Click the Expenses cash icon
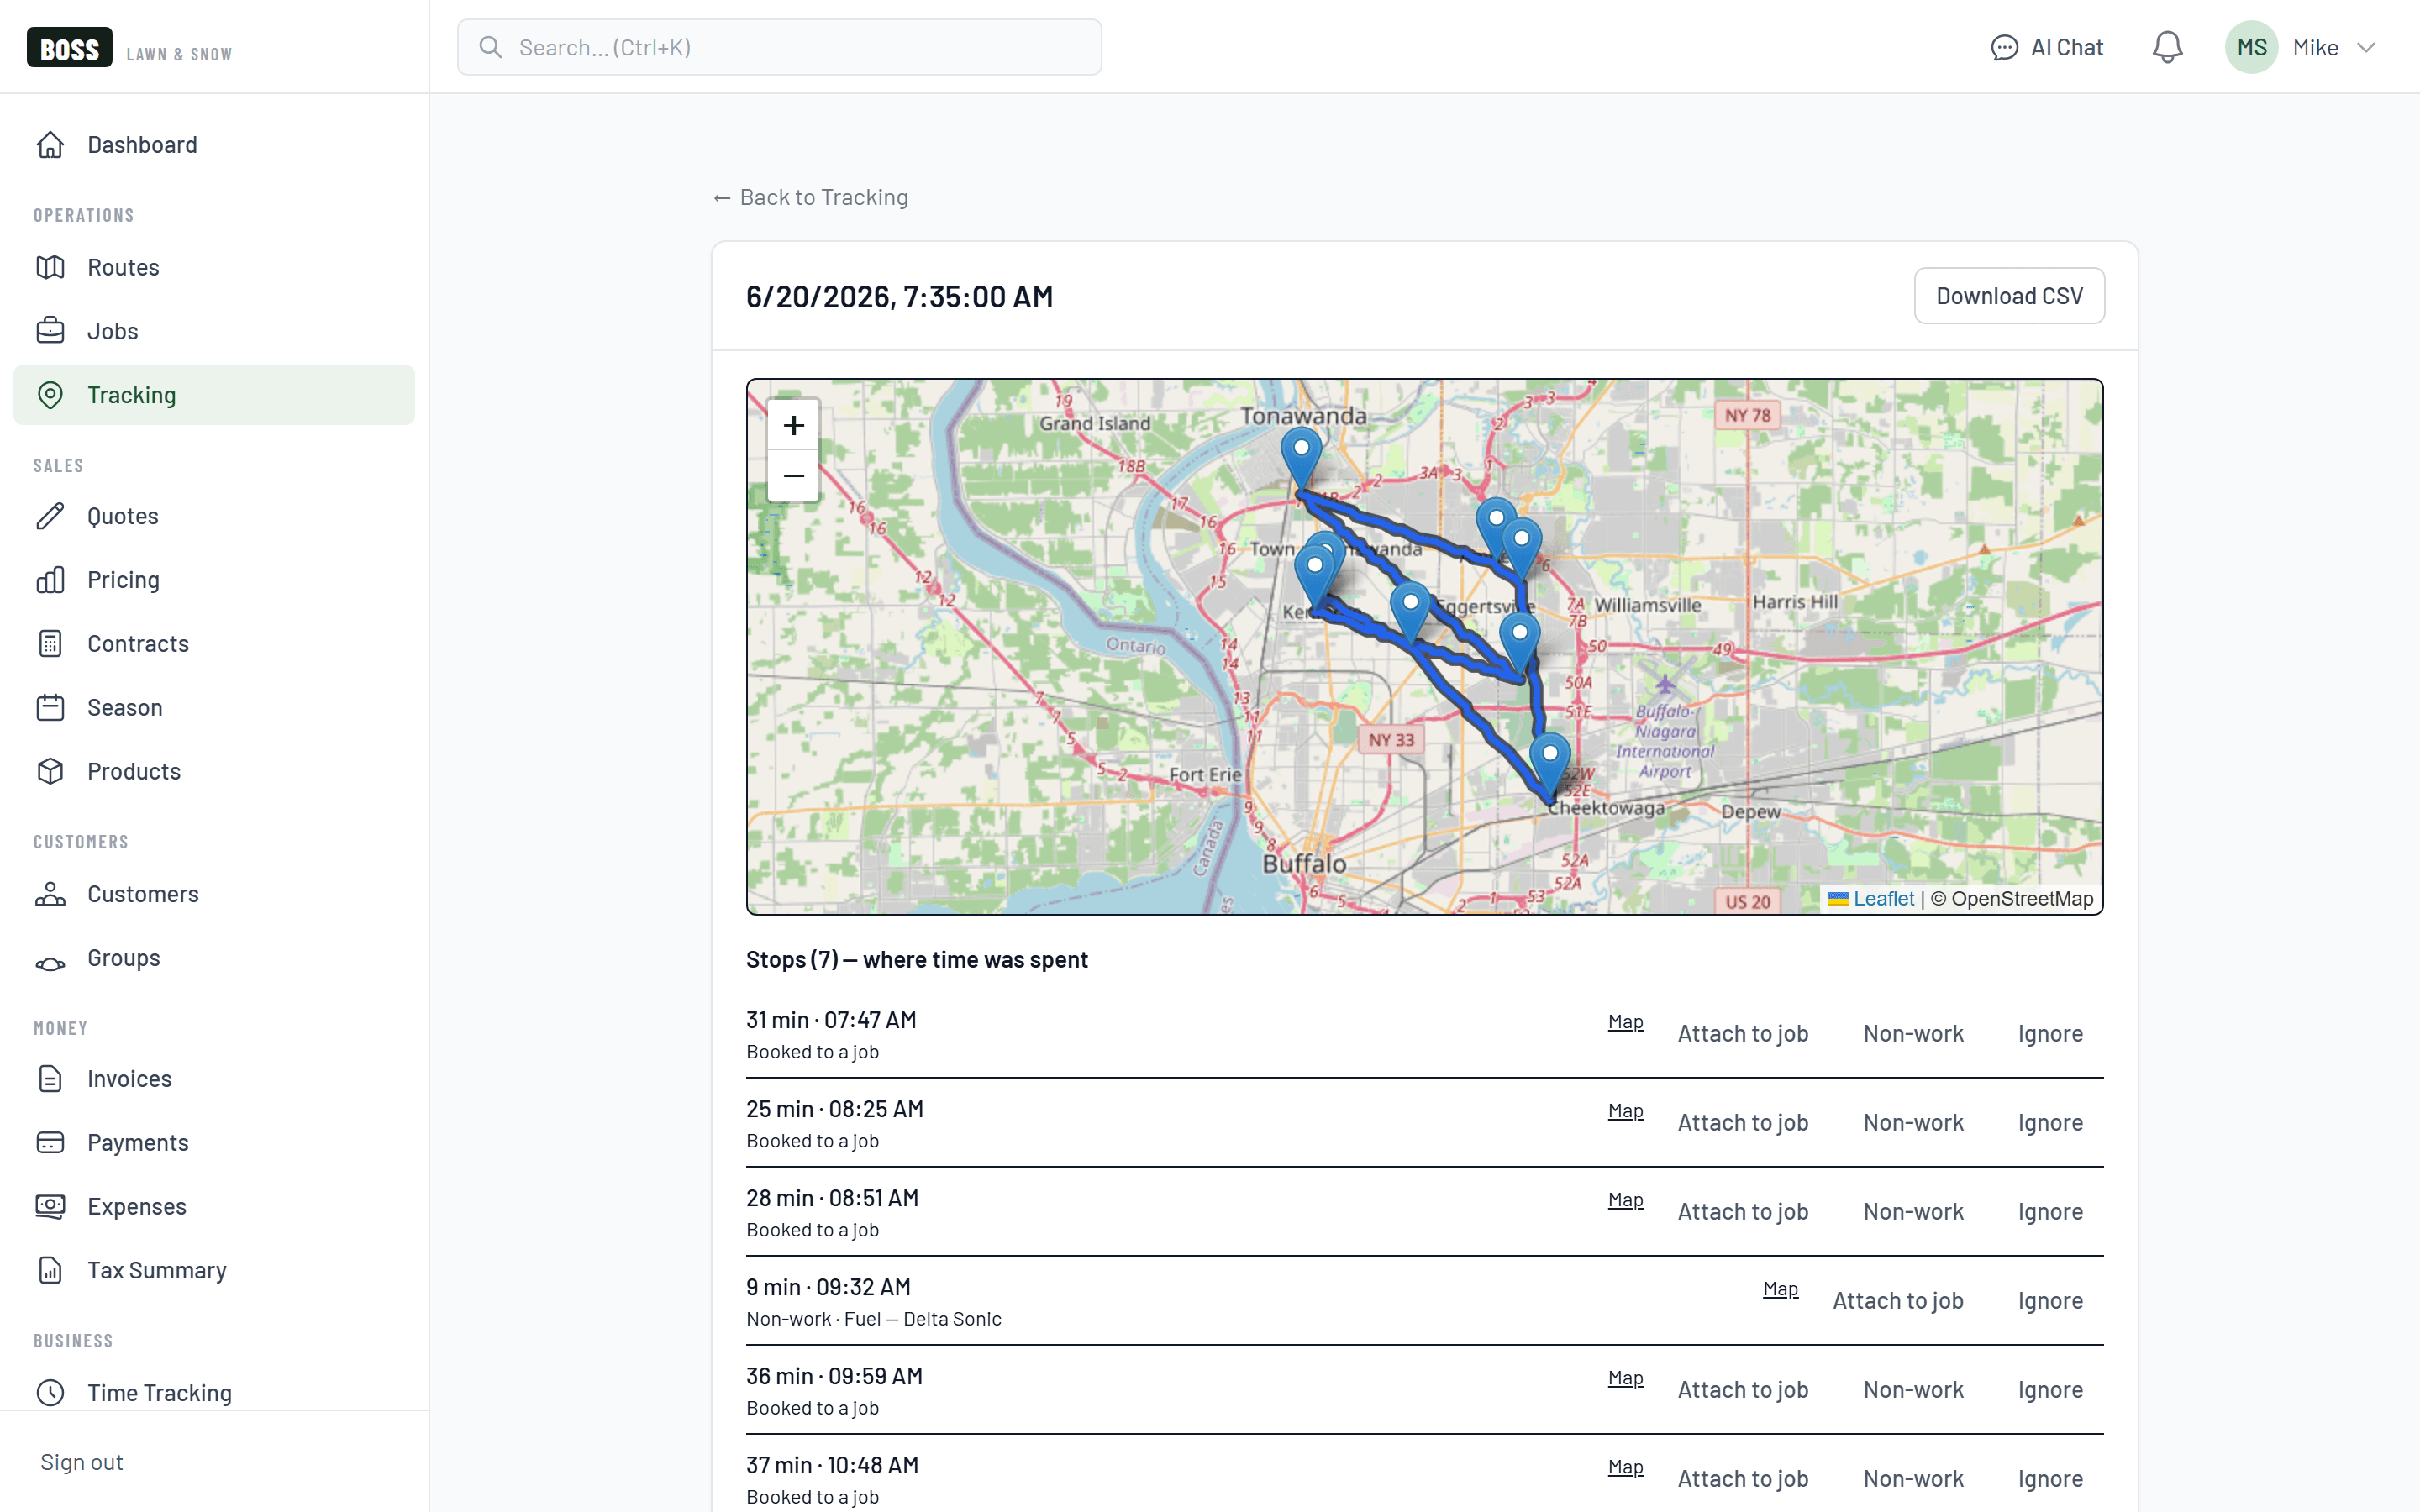Screen dimensions: 2420x1512 [x=50, y=1207]
